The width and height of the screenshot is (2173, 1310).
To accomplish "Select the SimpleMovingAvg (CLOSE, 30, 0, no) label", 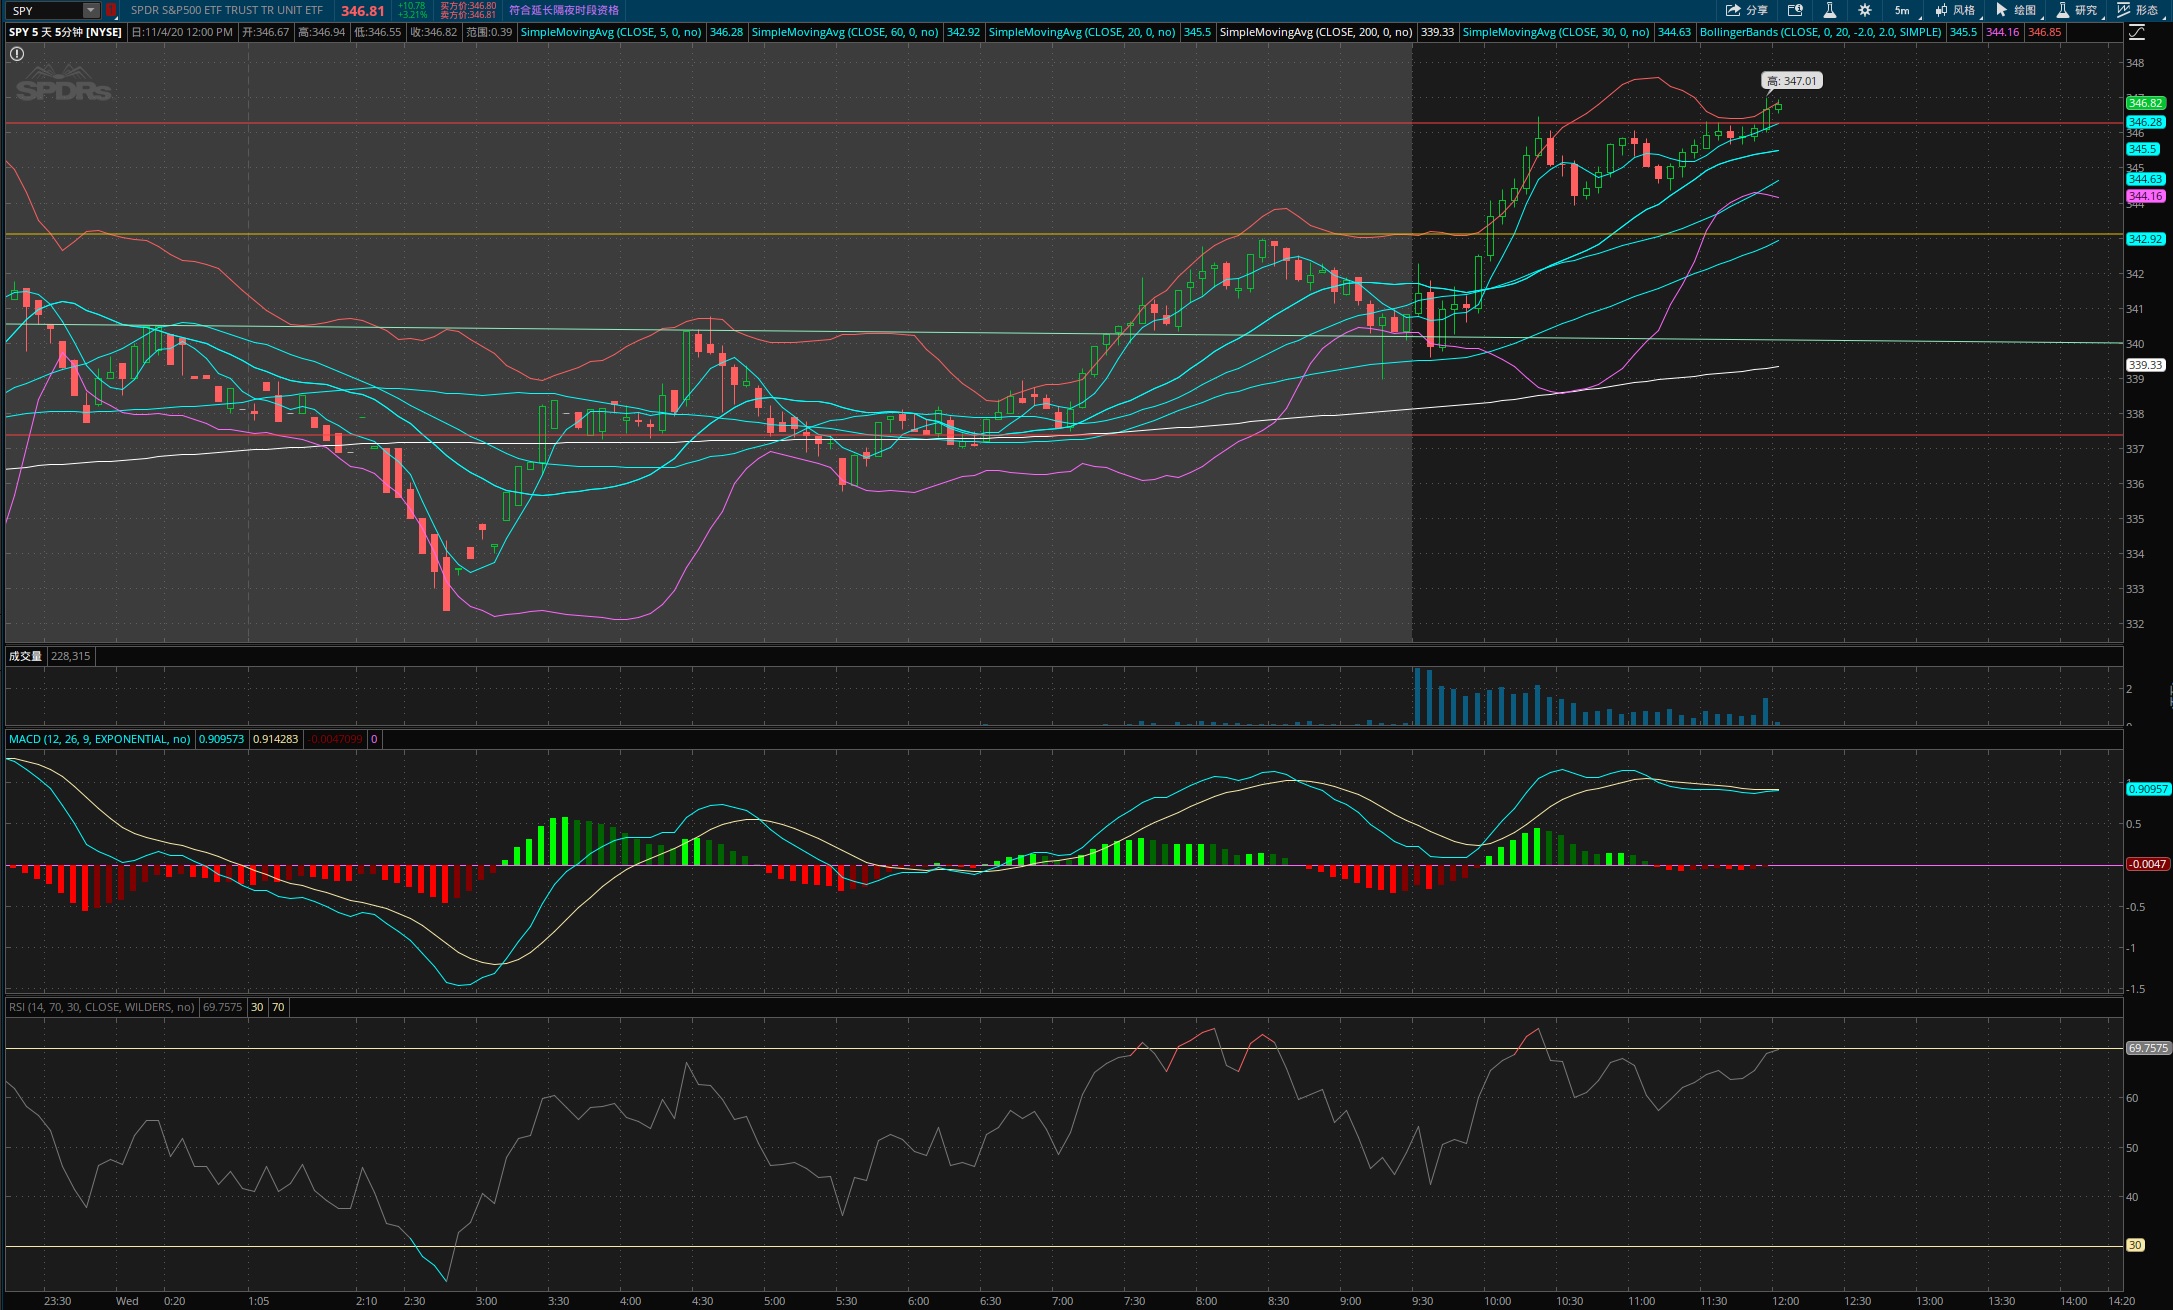I will click(1556, 32).
